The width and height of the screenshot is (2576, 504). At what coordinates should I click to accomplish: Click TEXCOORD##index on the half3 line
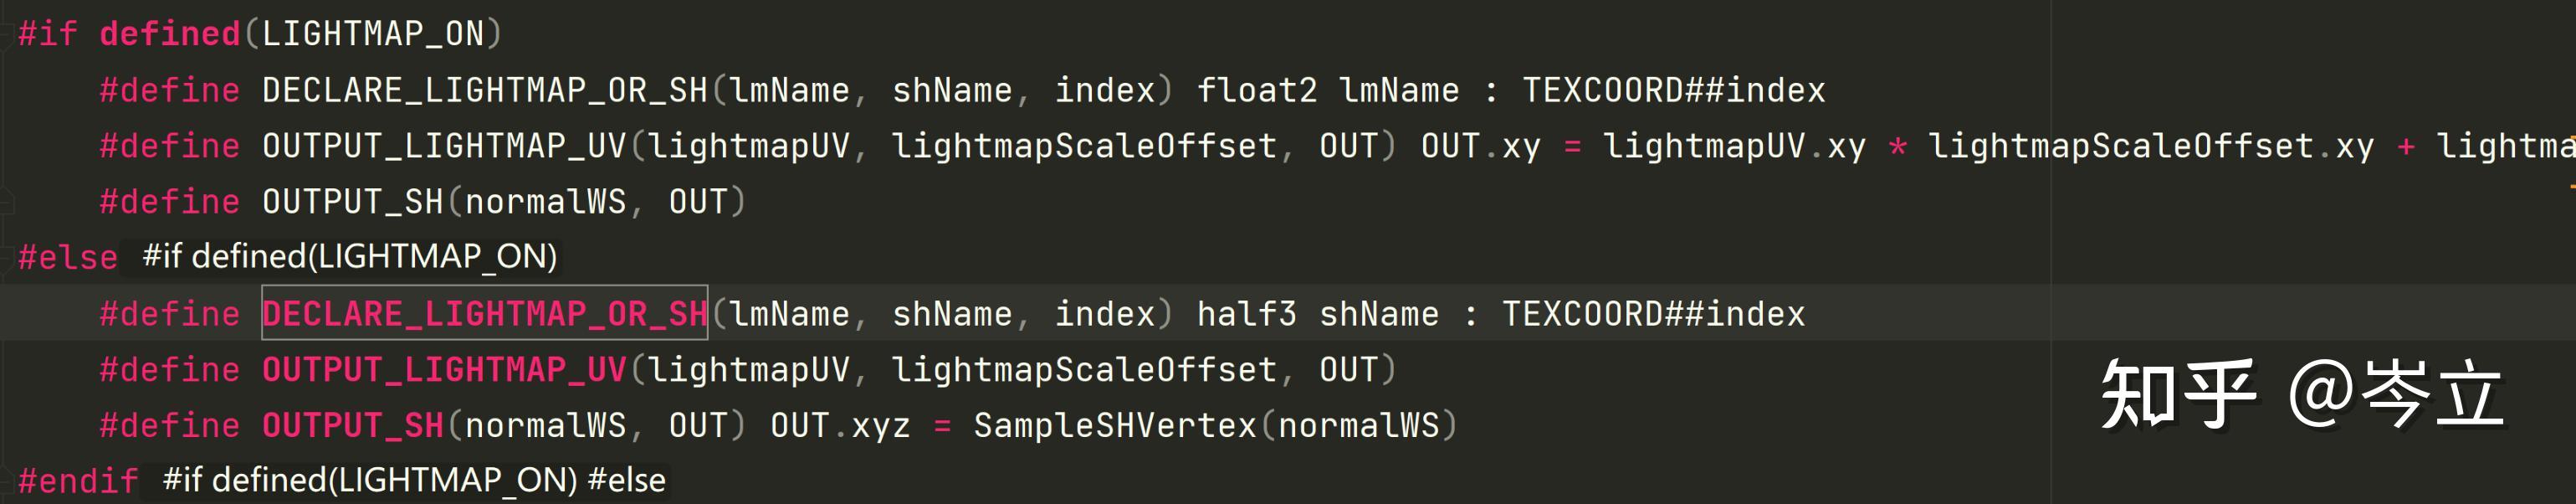tap(1653, 314)
